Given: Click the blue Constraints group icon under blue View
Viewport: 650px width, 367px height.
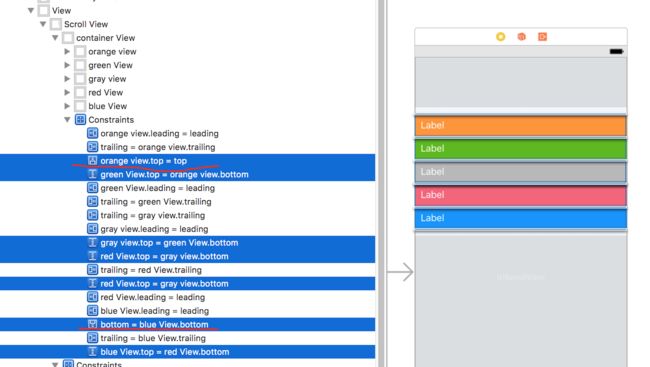Looking at the screenshot, I should (x=80, y=120).
